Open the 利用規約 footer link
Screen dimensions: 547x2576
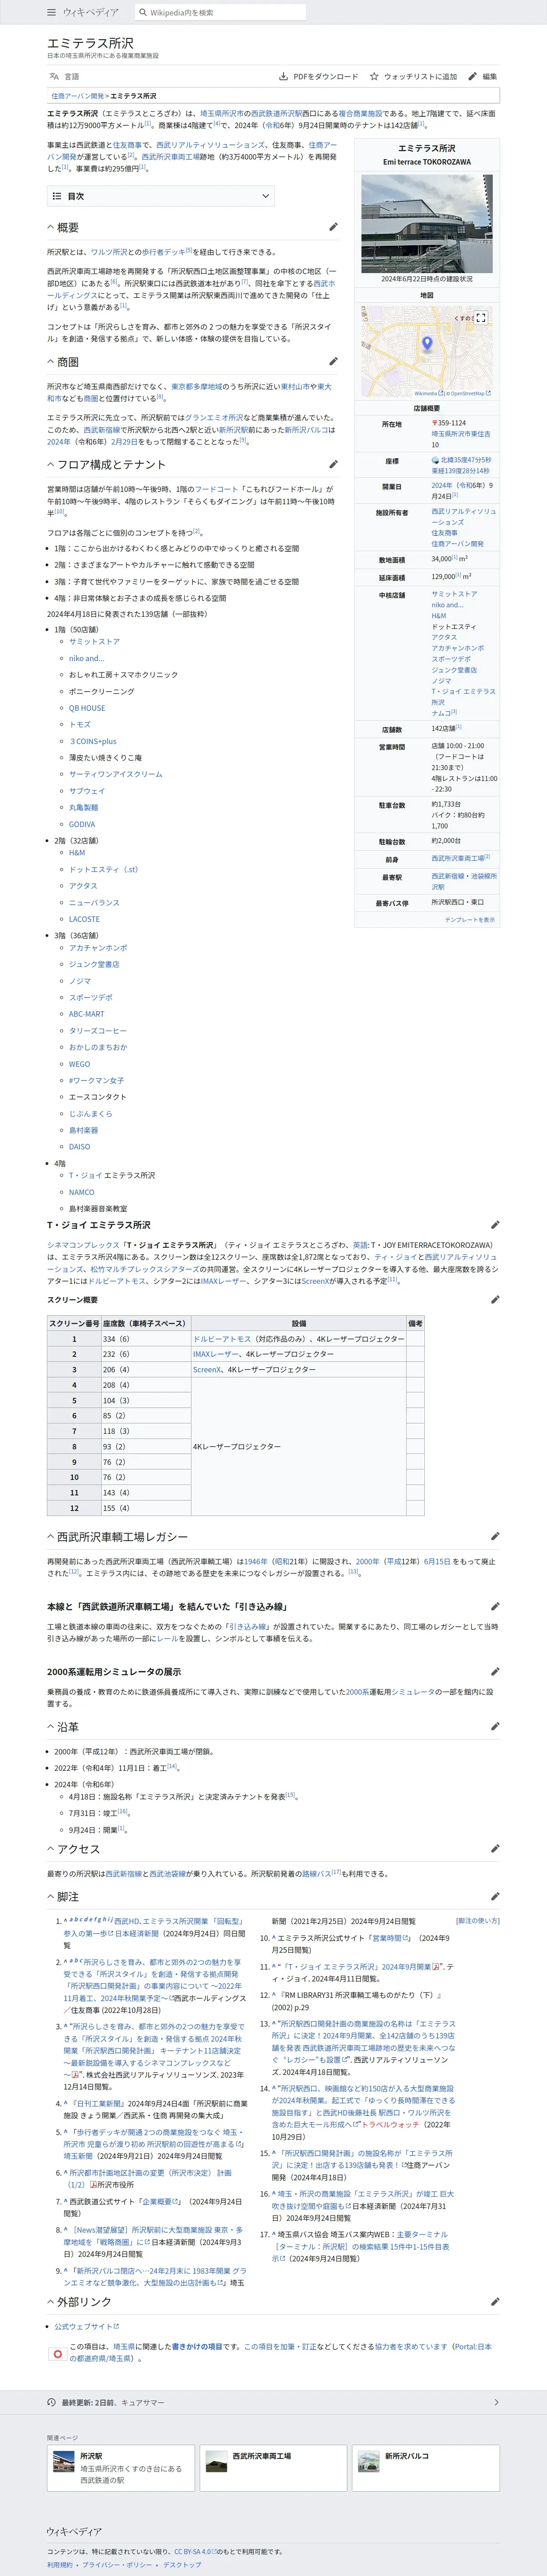tap(60, 2565)
